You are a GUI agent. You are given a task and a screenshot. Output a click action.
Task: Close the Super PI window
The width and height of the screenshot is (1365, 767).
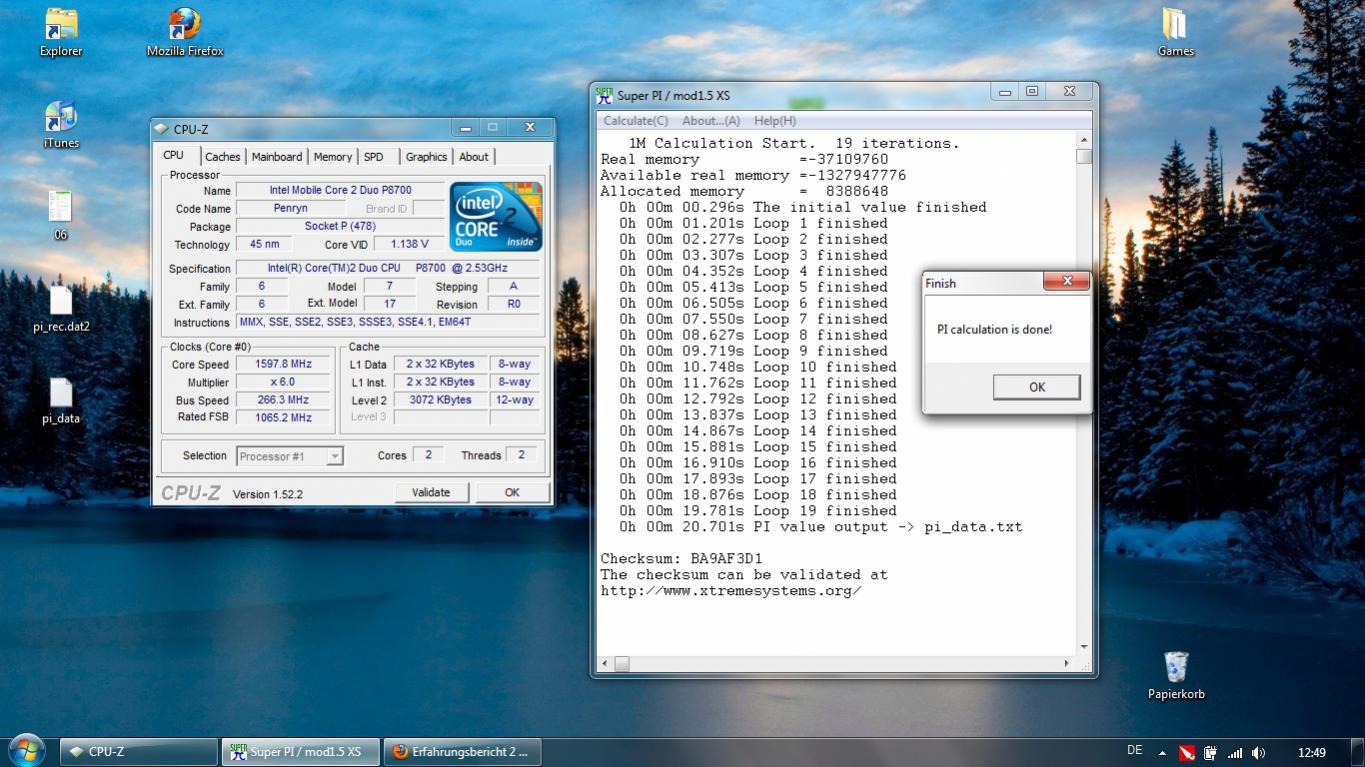[1069, 92]
